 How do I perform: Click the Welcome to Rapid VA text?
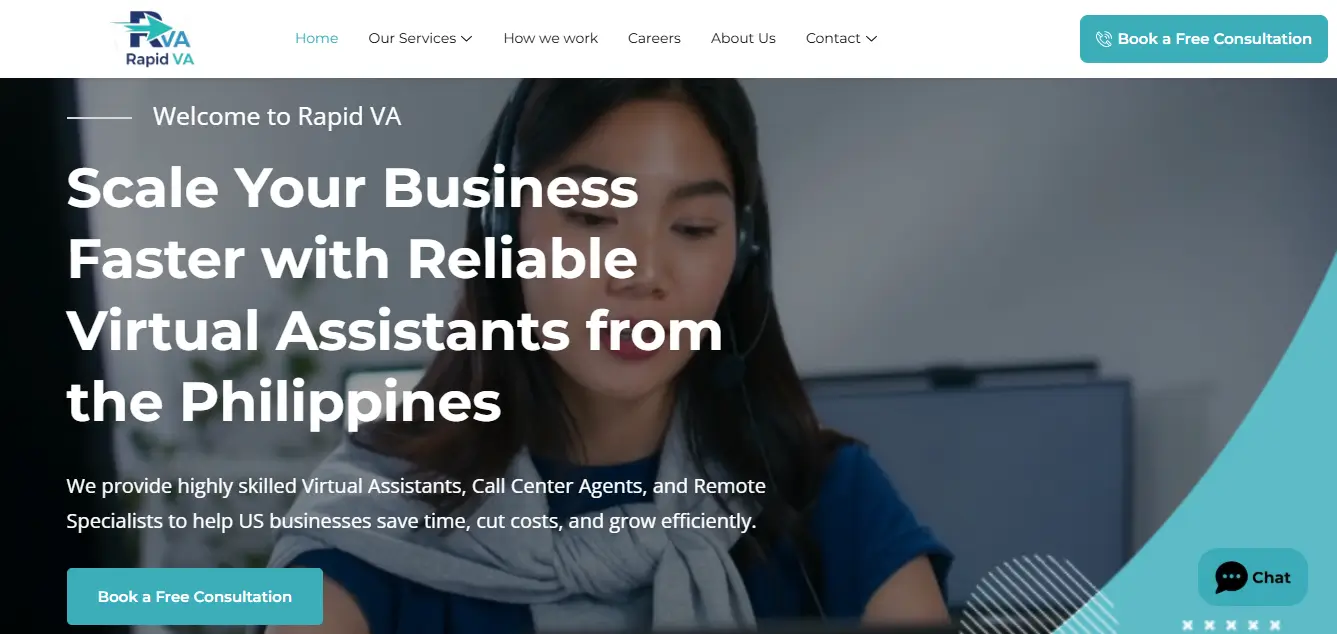click(x=277, y=117)
